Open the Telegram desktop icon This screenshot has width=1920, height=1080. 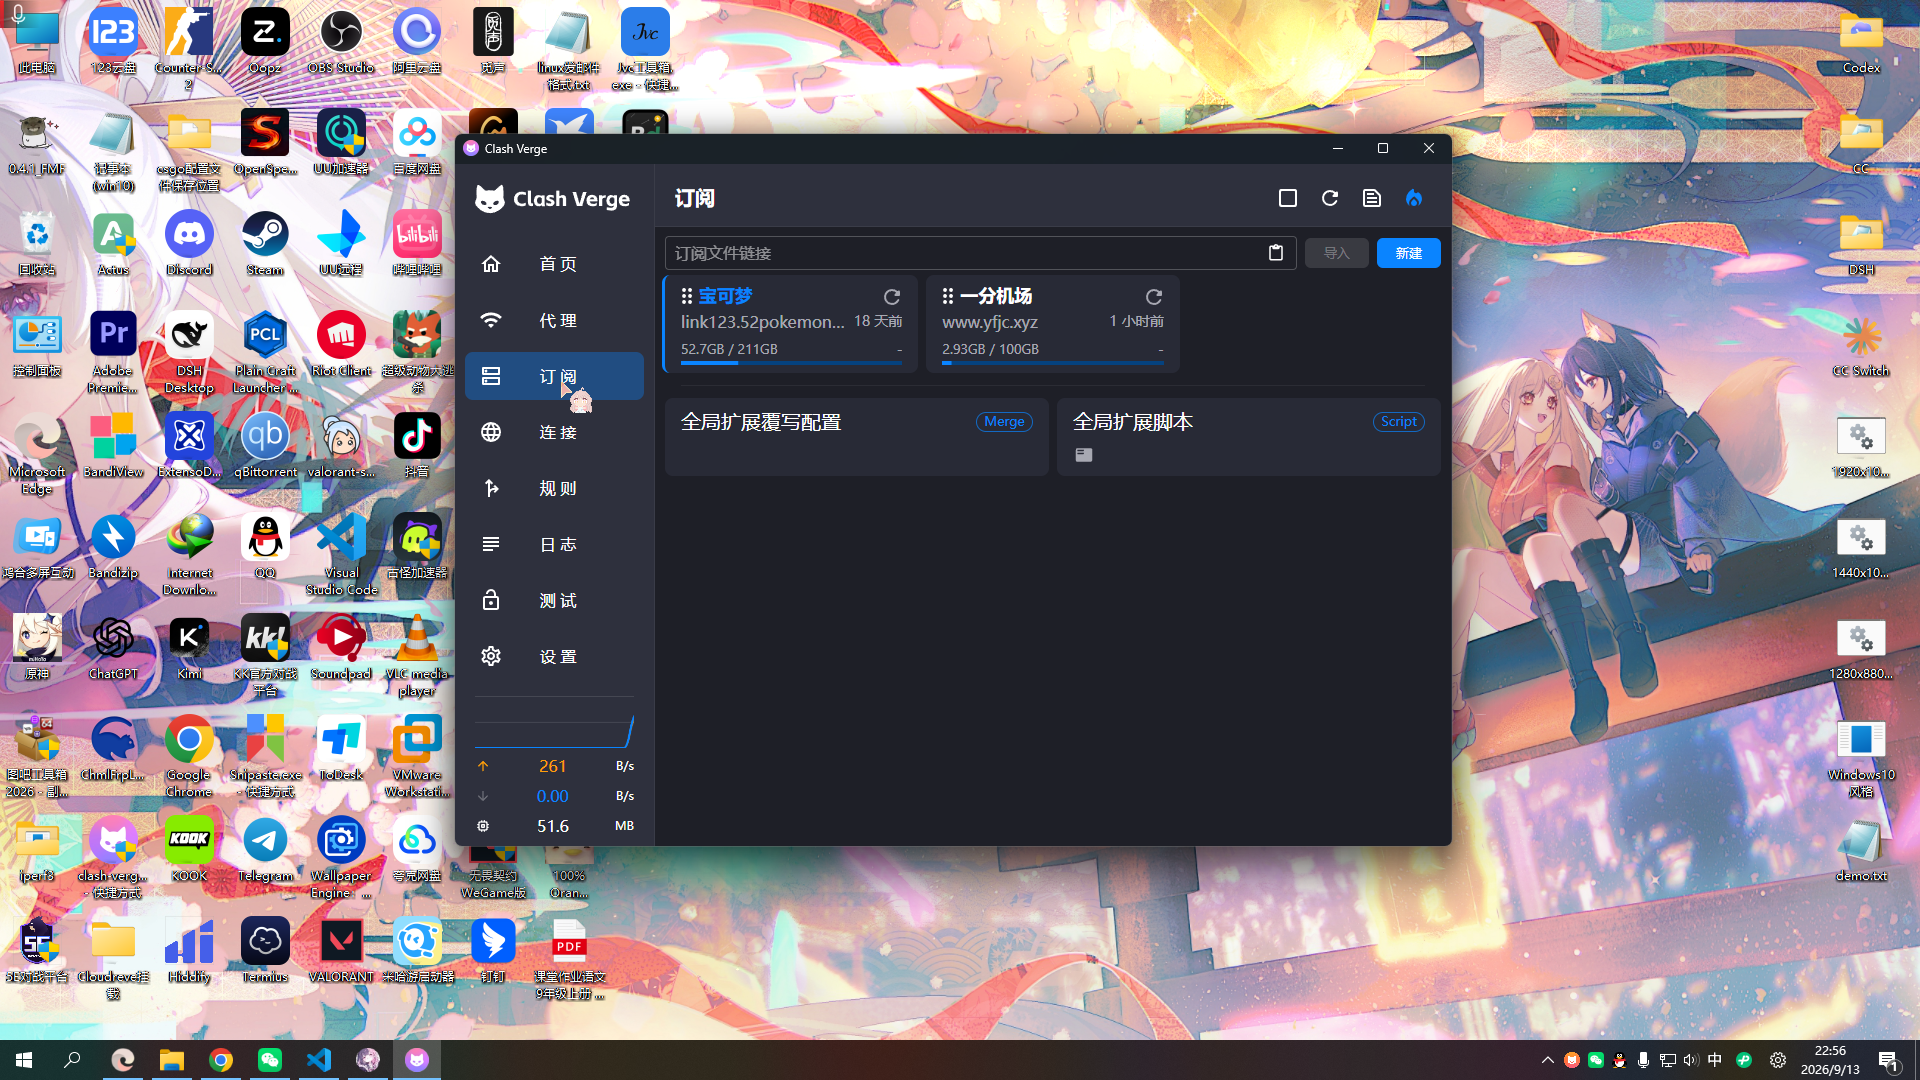[265, 850]
